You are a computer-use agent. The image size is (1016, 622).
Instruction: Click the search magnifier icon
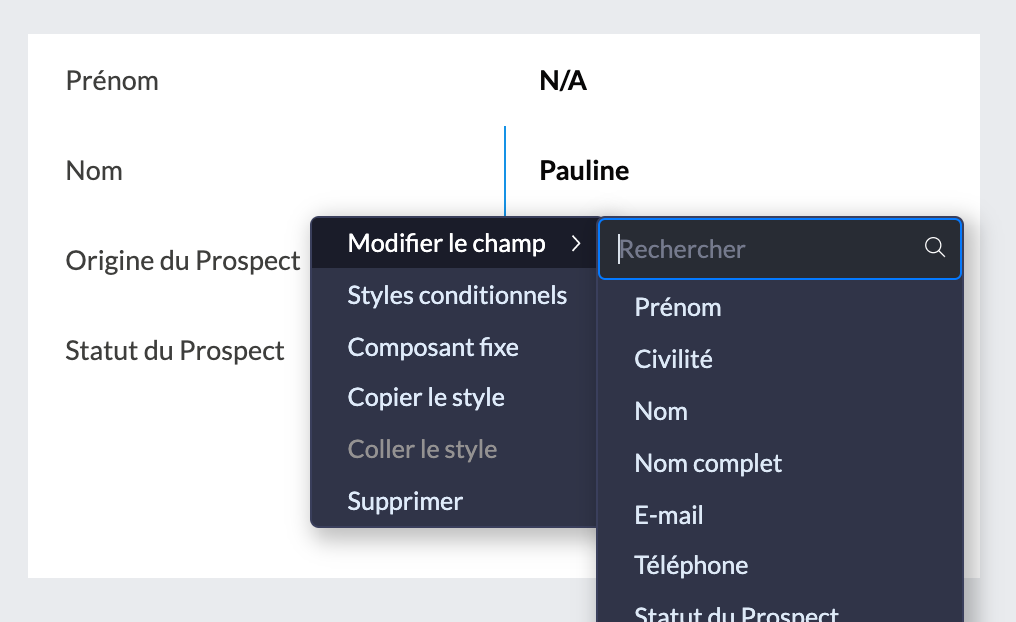(935, 248)
